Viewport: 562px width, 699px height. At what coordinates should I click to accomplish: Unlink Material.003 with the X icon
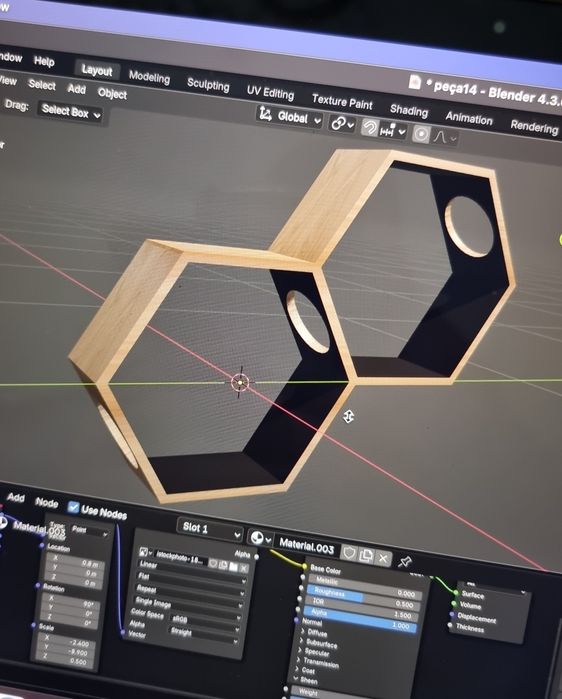(x=383, y=558)
